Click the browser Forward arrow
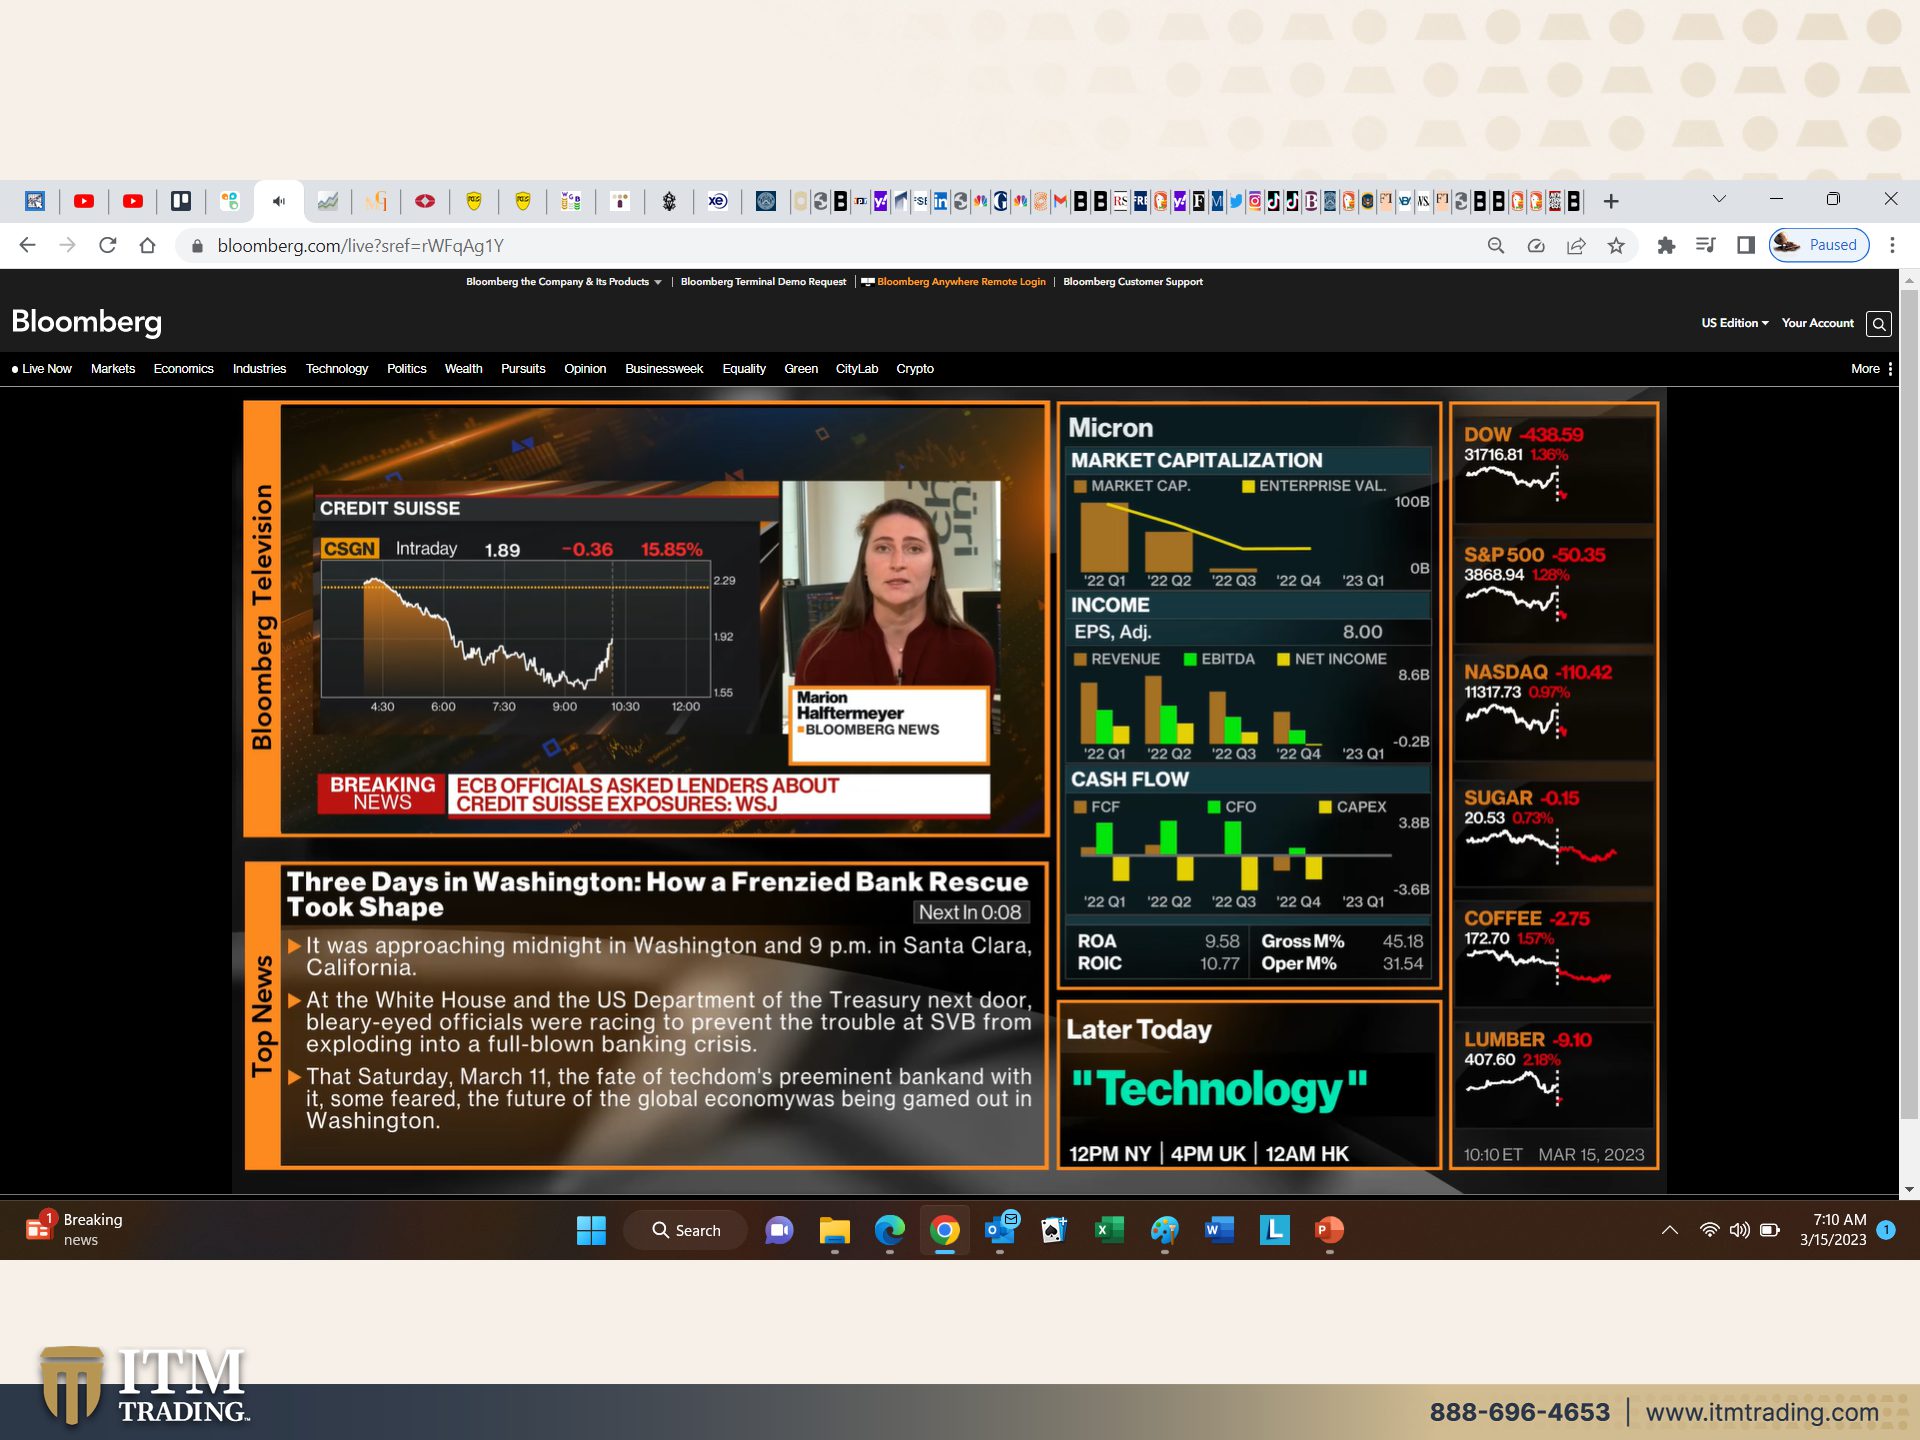Viewport: 1920px width, 1440px height. click(x=67, y=245)
